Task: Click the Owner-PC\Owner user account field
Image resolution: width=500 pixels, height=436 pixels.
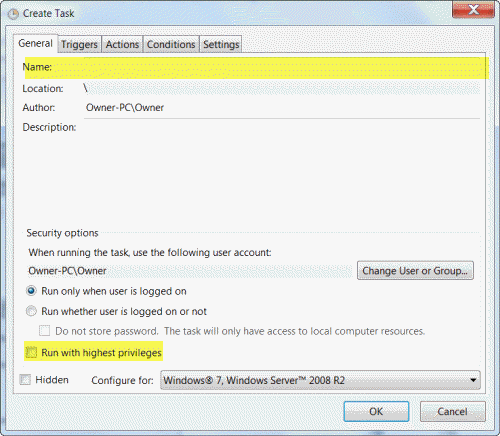Action: (190, 271)
